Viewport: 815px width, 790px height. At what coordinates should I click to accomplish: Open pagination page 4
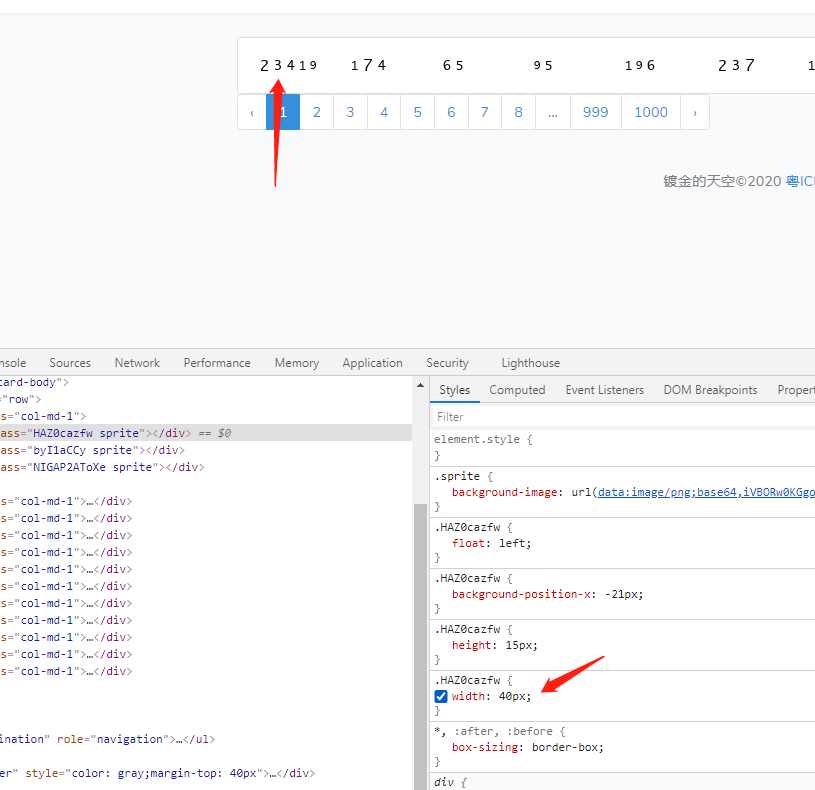click(384, 112)
